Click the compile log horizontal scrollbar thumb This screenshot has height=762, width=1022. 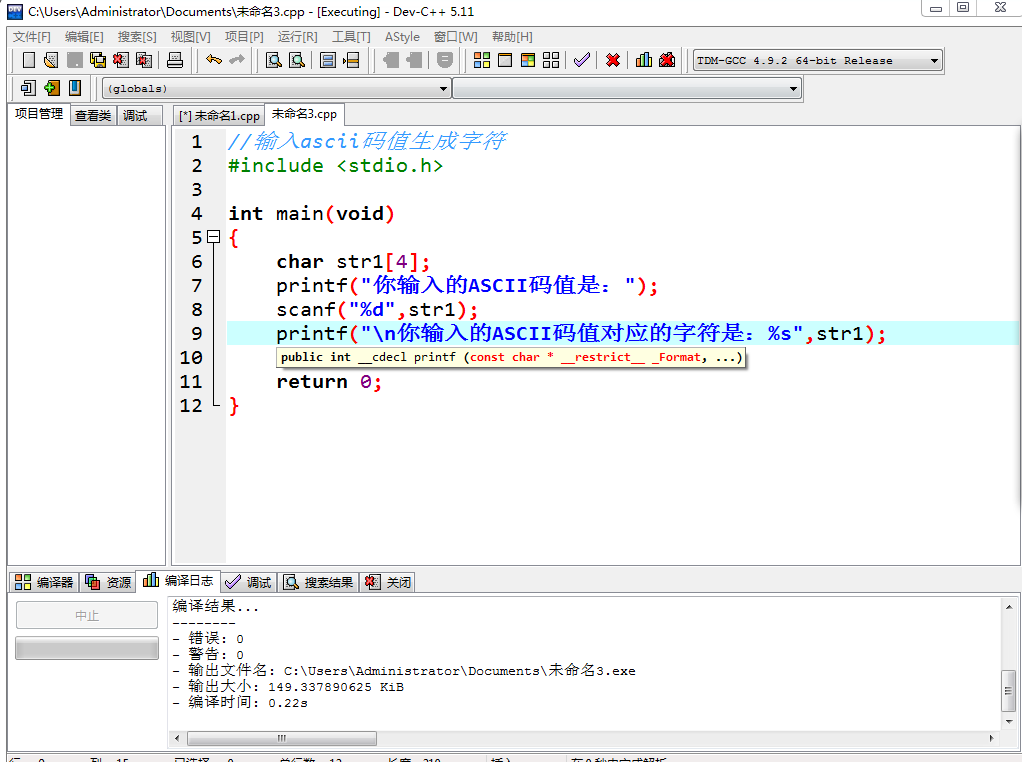coord(282,738)
